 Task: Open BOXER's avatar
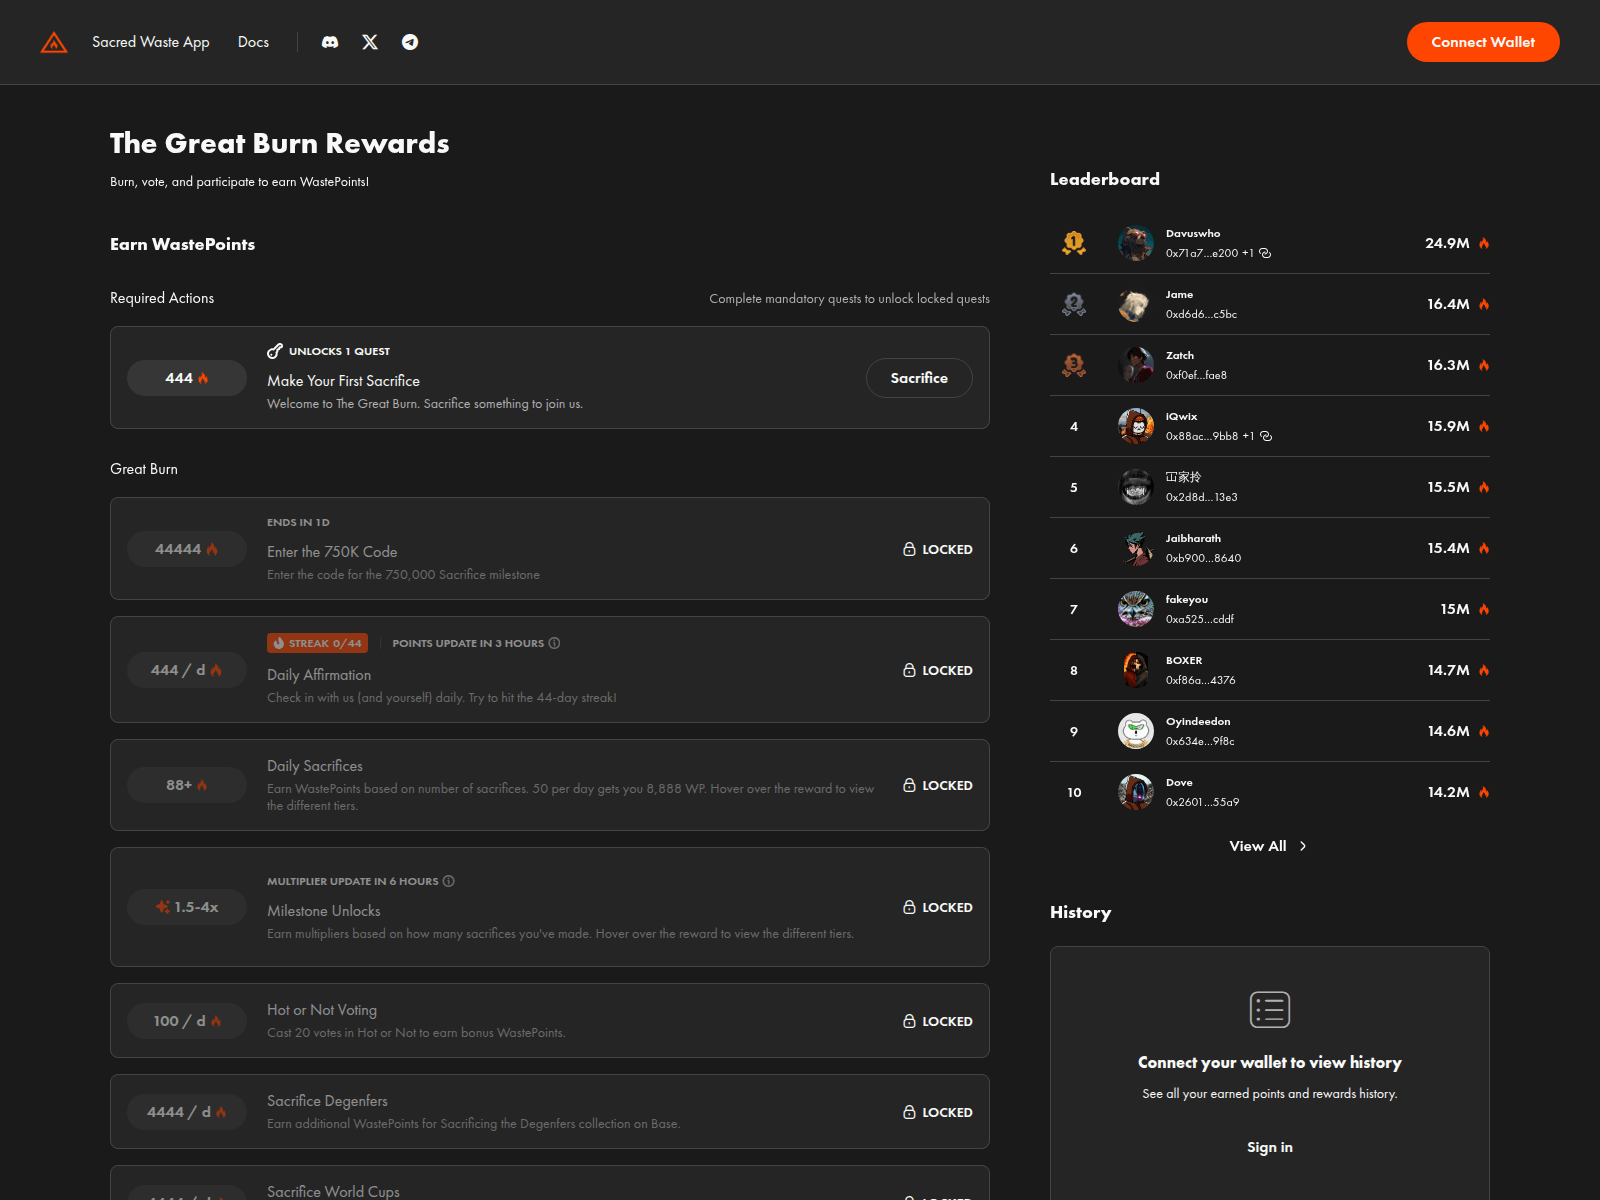coord(1136,670)
